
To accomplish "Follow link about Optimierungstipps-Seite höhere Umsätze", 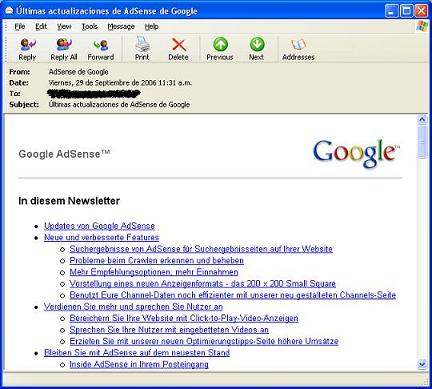I will [x=204, y=341].
